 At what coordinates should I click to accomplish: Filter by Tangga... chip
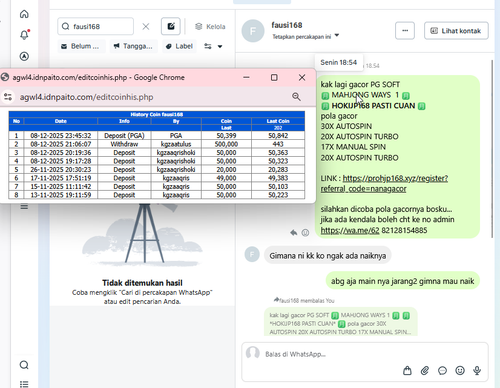(134, 46)
